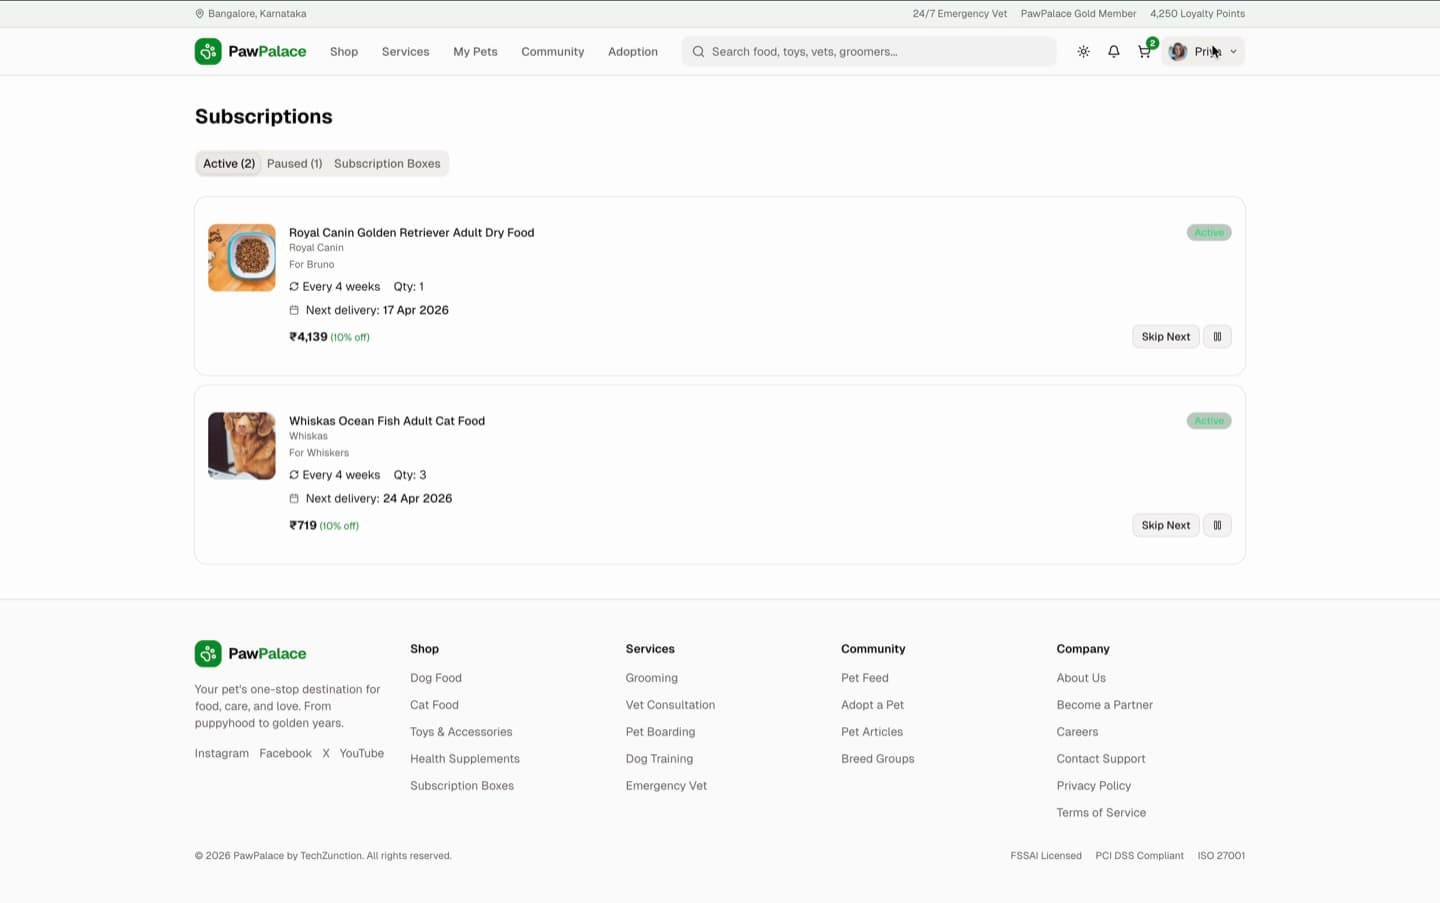Click the search magnifier icon
Screen dimensions: 1440x903
(x=698, y=52)
